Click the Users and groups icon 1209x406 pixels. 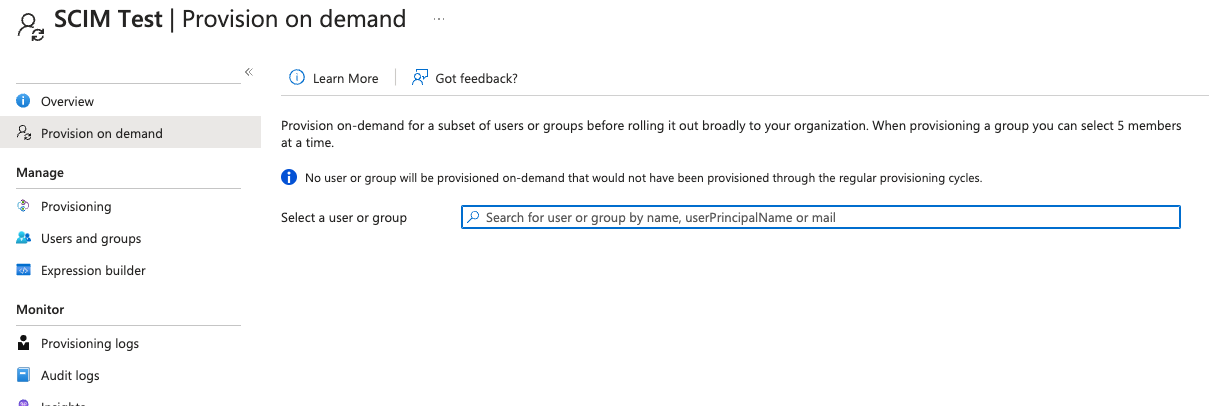coord(23,238)
